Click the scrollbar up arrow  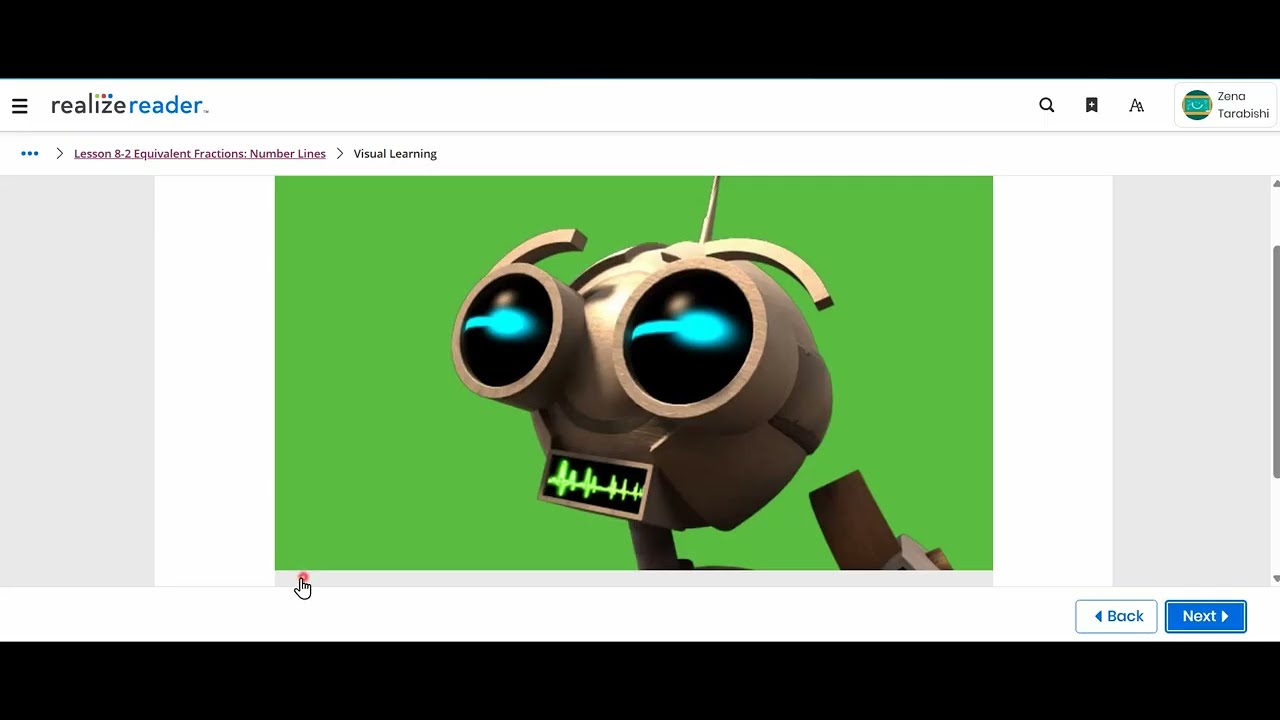coord(1275,184)
